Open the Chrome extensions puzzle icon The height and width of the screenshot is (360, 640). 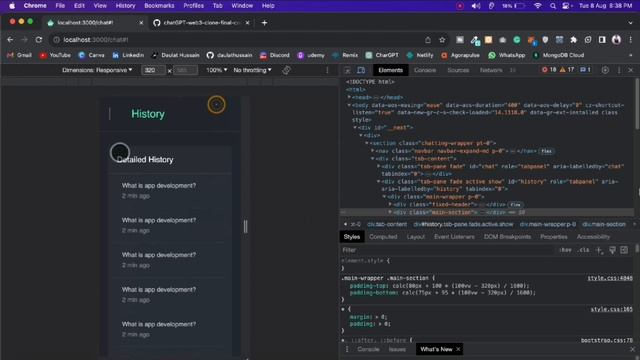pyautogui.click(x=573, y=40)
